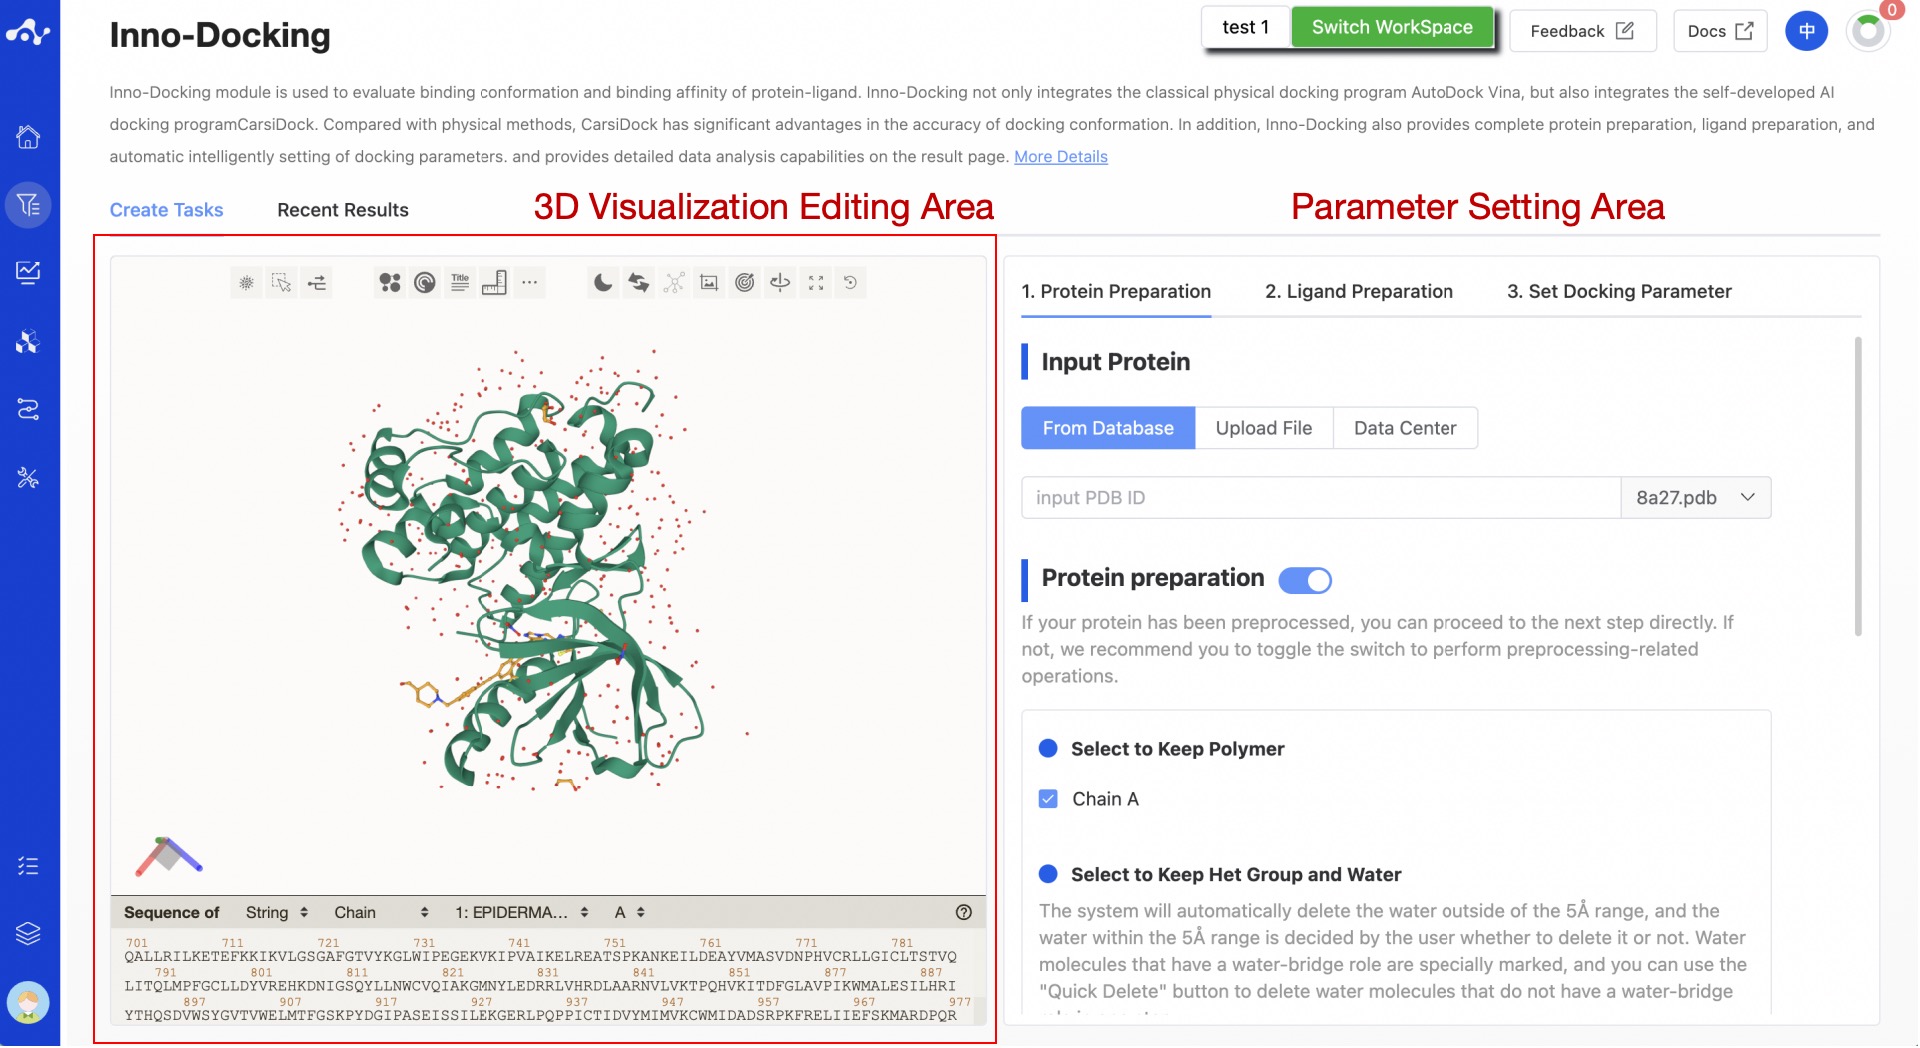Click the Feedback button
Image resolution: width=1920 pixels, height=1048 pixels.
tap(1582, 31)
